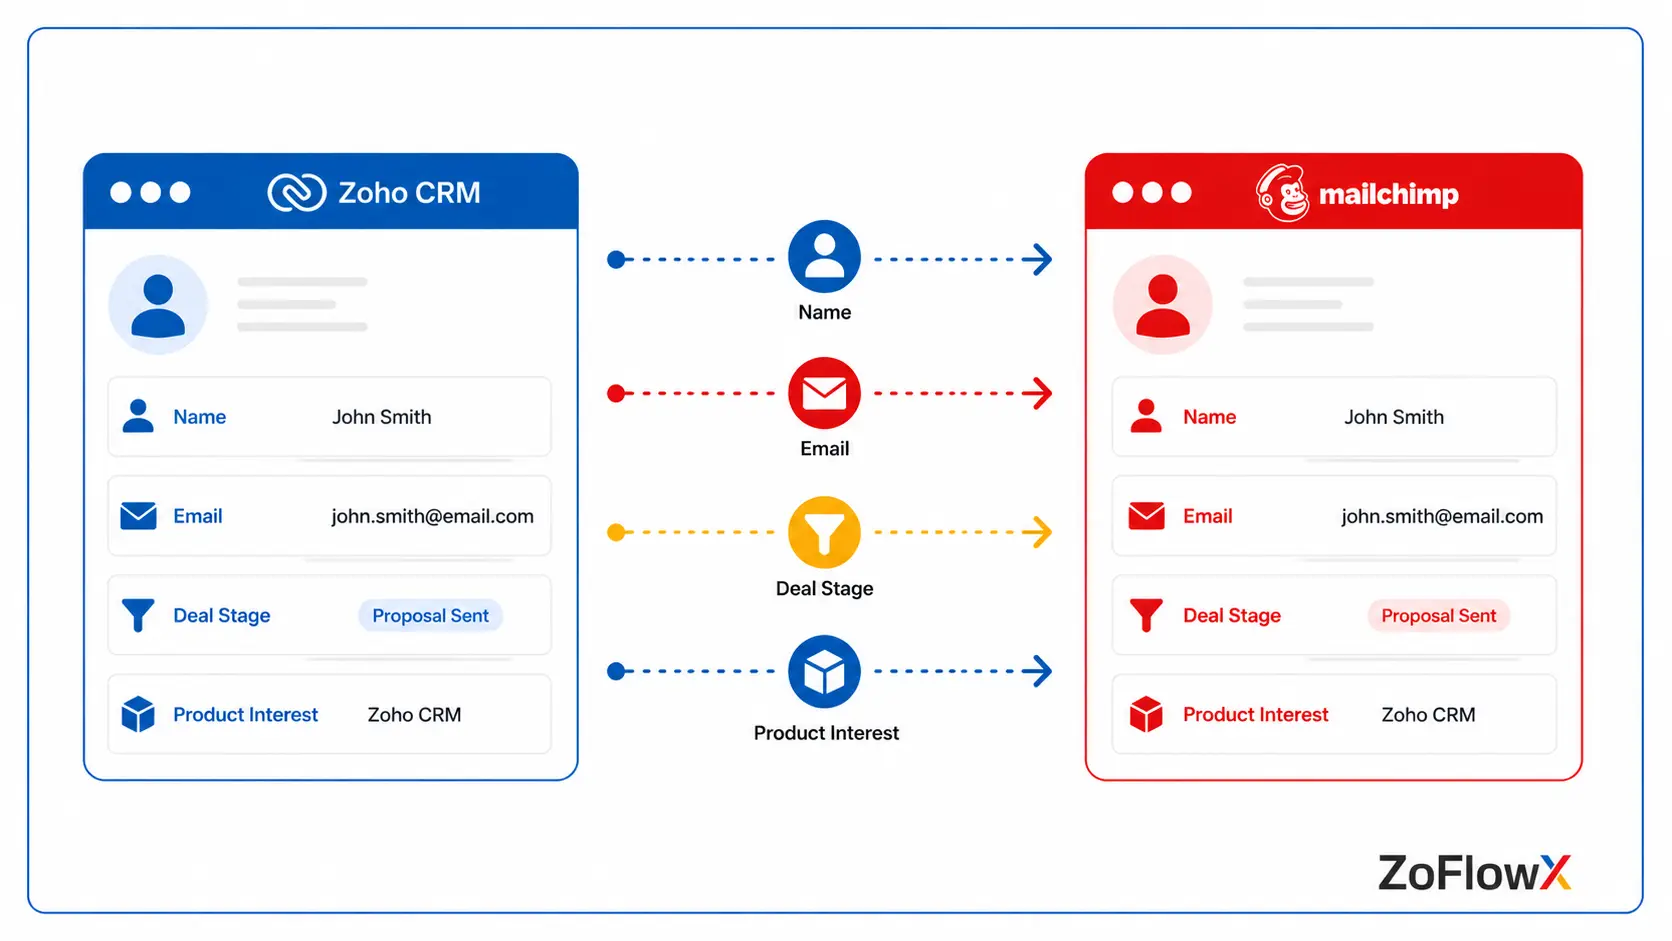Click the red Deal Stage funnel icon in Mailchimp
Viewport: 1672px width, 941px height.
point(1146,615)
